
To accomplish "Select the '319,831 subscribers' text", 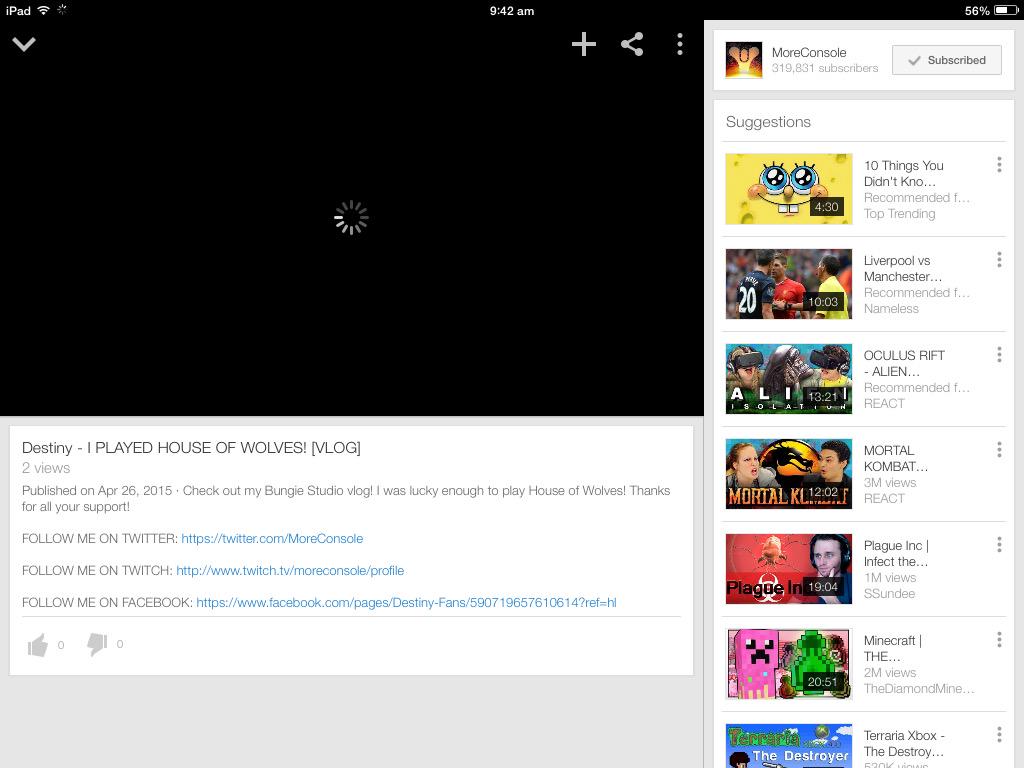I will pyautogui.click(x=825, y=68).
